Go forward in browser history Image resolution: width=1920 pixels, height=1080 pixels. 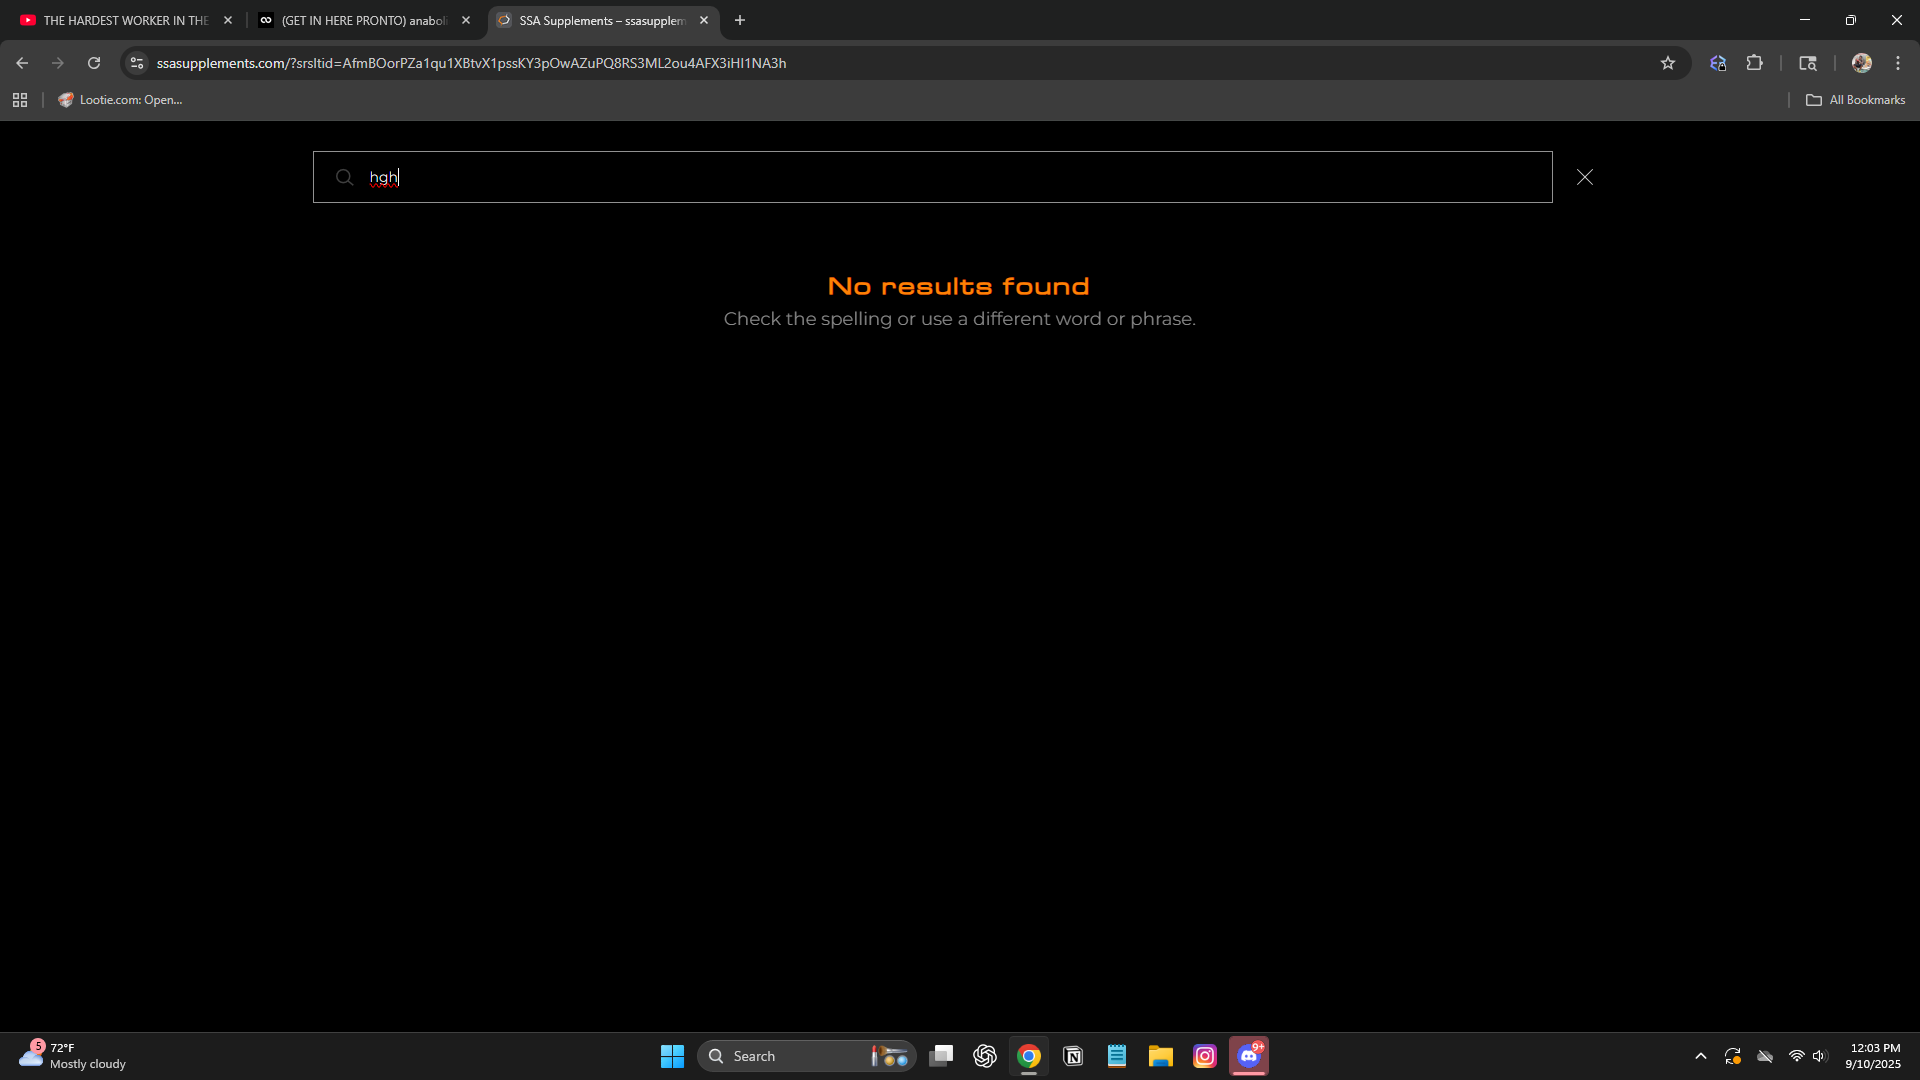pos(58,63)
